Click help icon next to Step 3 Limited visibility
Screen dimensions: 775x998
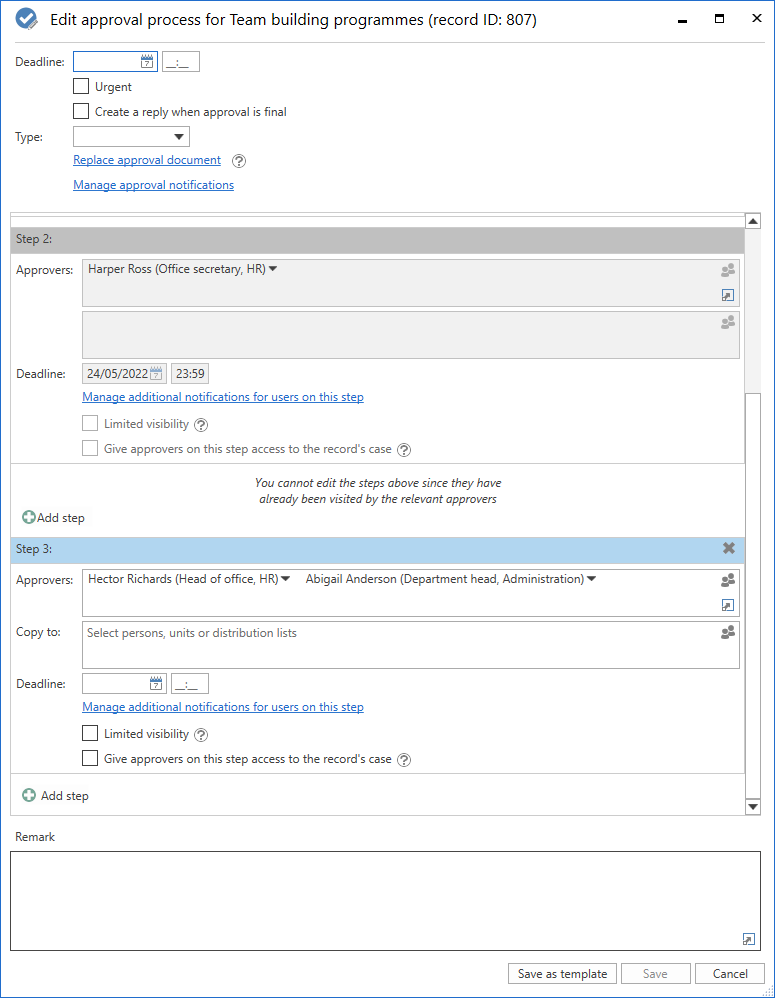coord(201,735)
